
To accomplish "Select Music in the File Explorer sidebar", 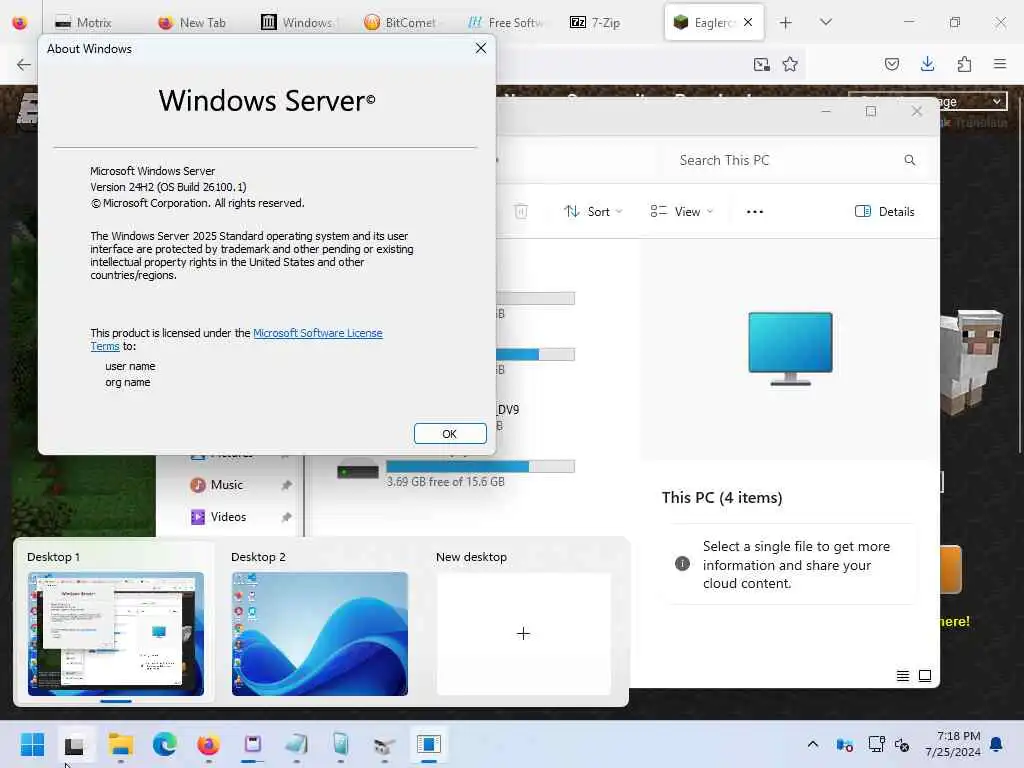I will pyautogui.click(x=227, y=485).
